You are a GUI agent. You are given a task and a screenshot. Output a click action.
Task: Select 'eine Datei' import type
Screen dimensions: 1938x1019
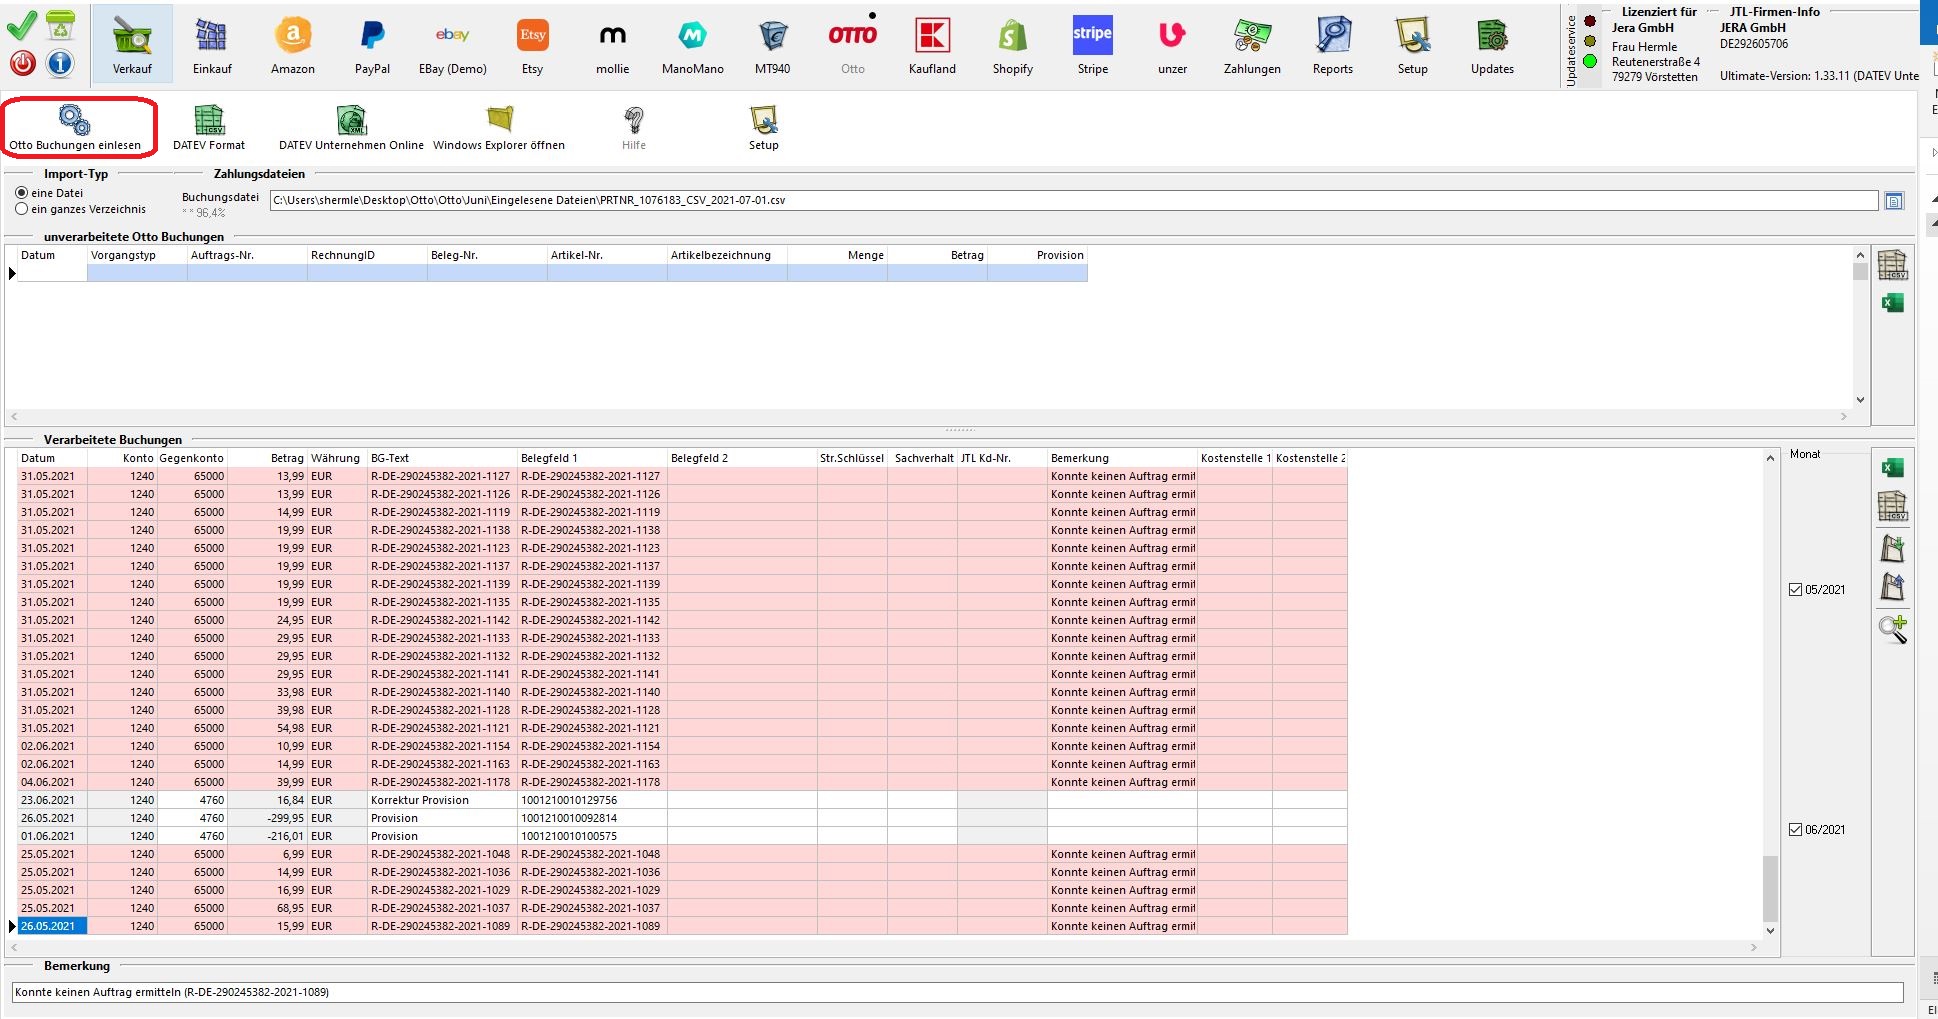click(x=22, y=193)
